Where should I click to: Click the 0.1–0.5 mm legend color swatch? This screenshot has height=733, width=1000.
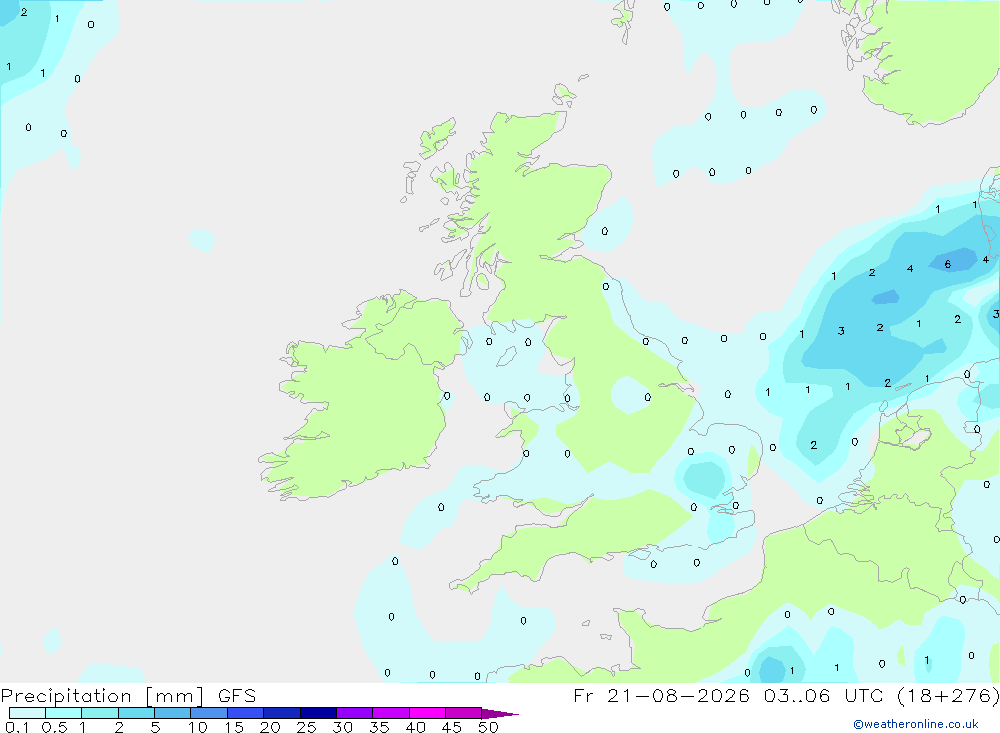tap(27, 713)
